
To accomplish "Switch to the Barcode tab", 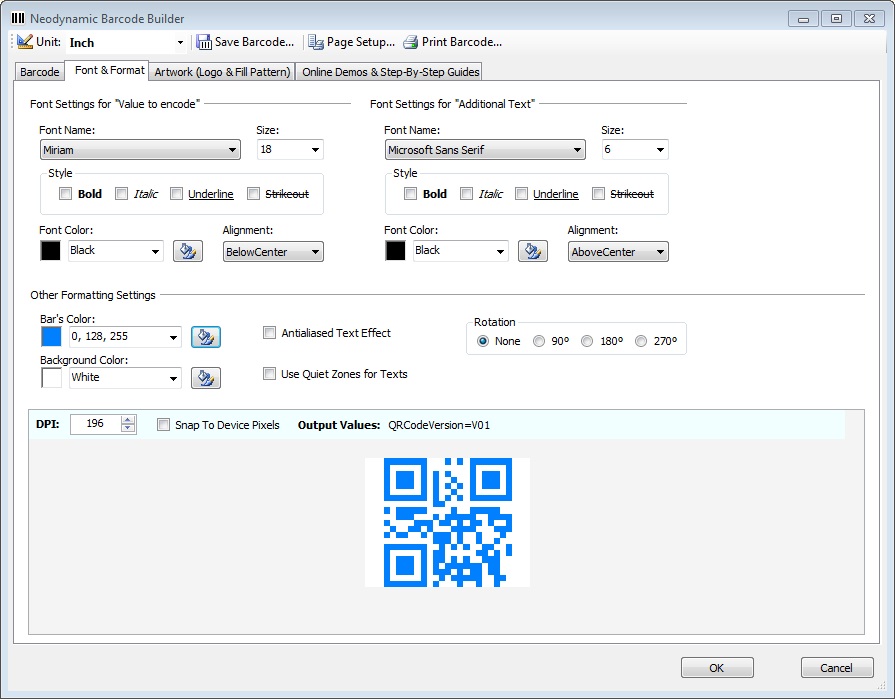I will pos(39,72).
